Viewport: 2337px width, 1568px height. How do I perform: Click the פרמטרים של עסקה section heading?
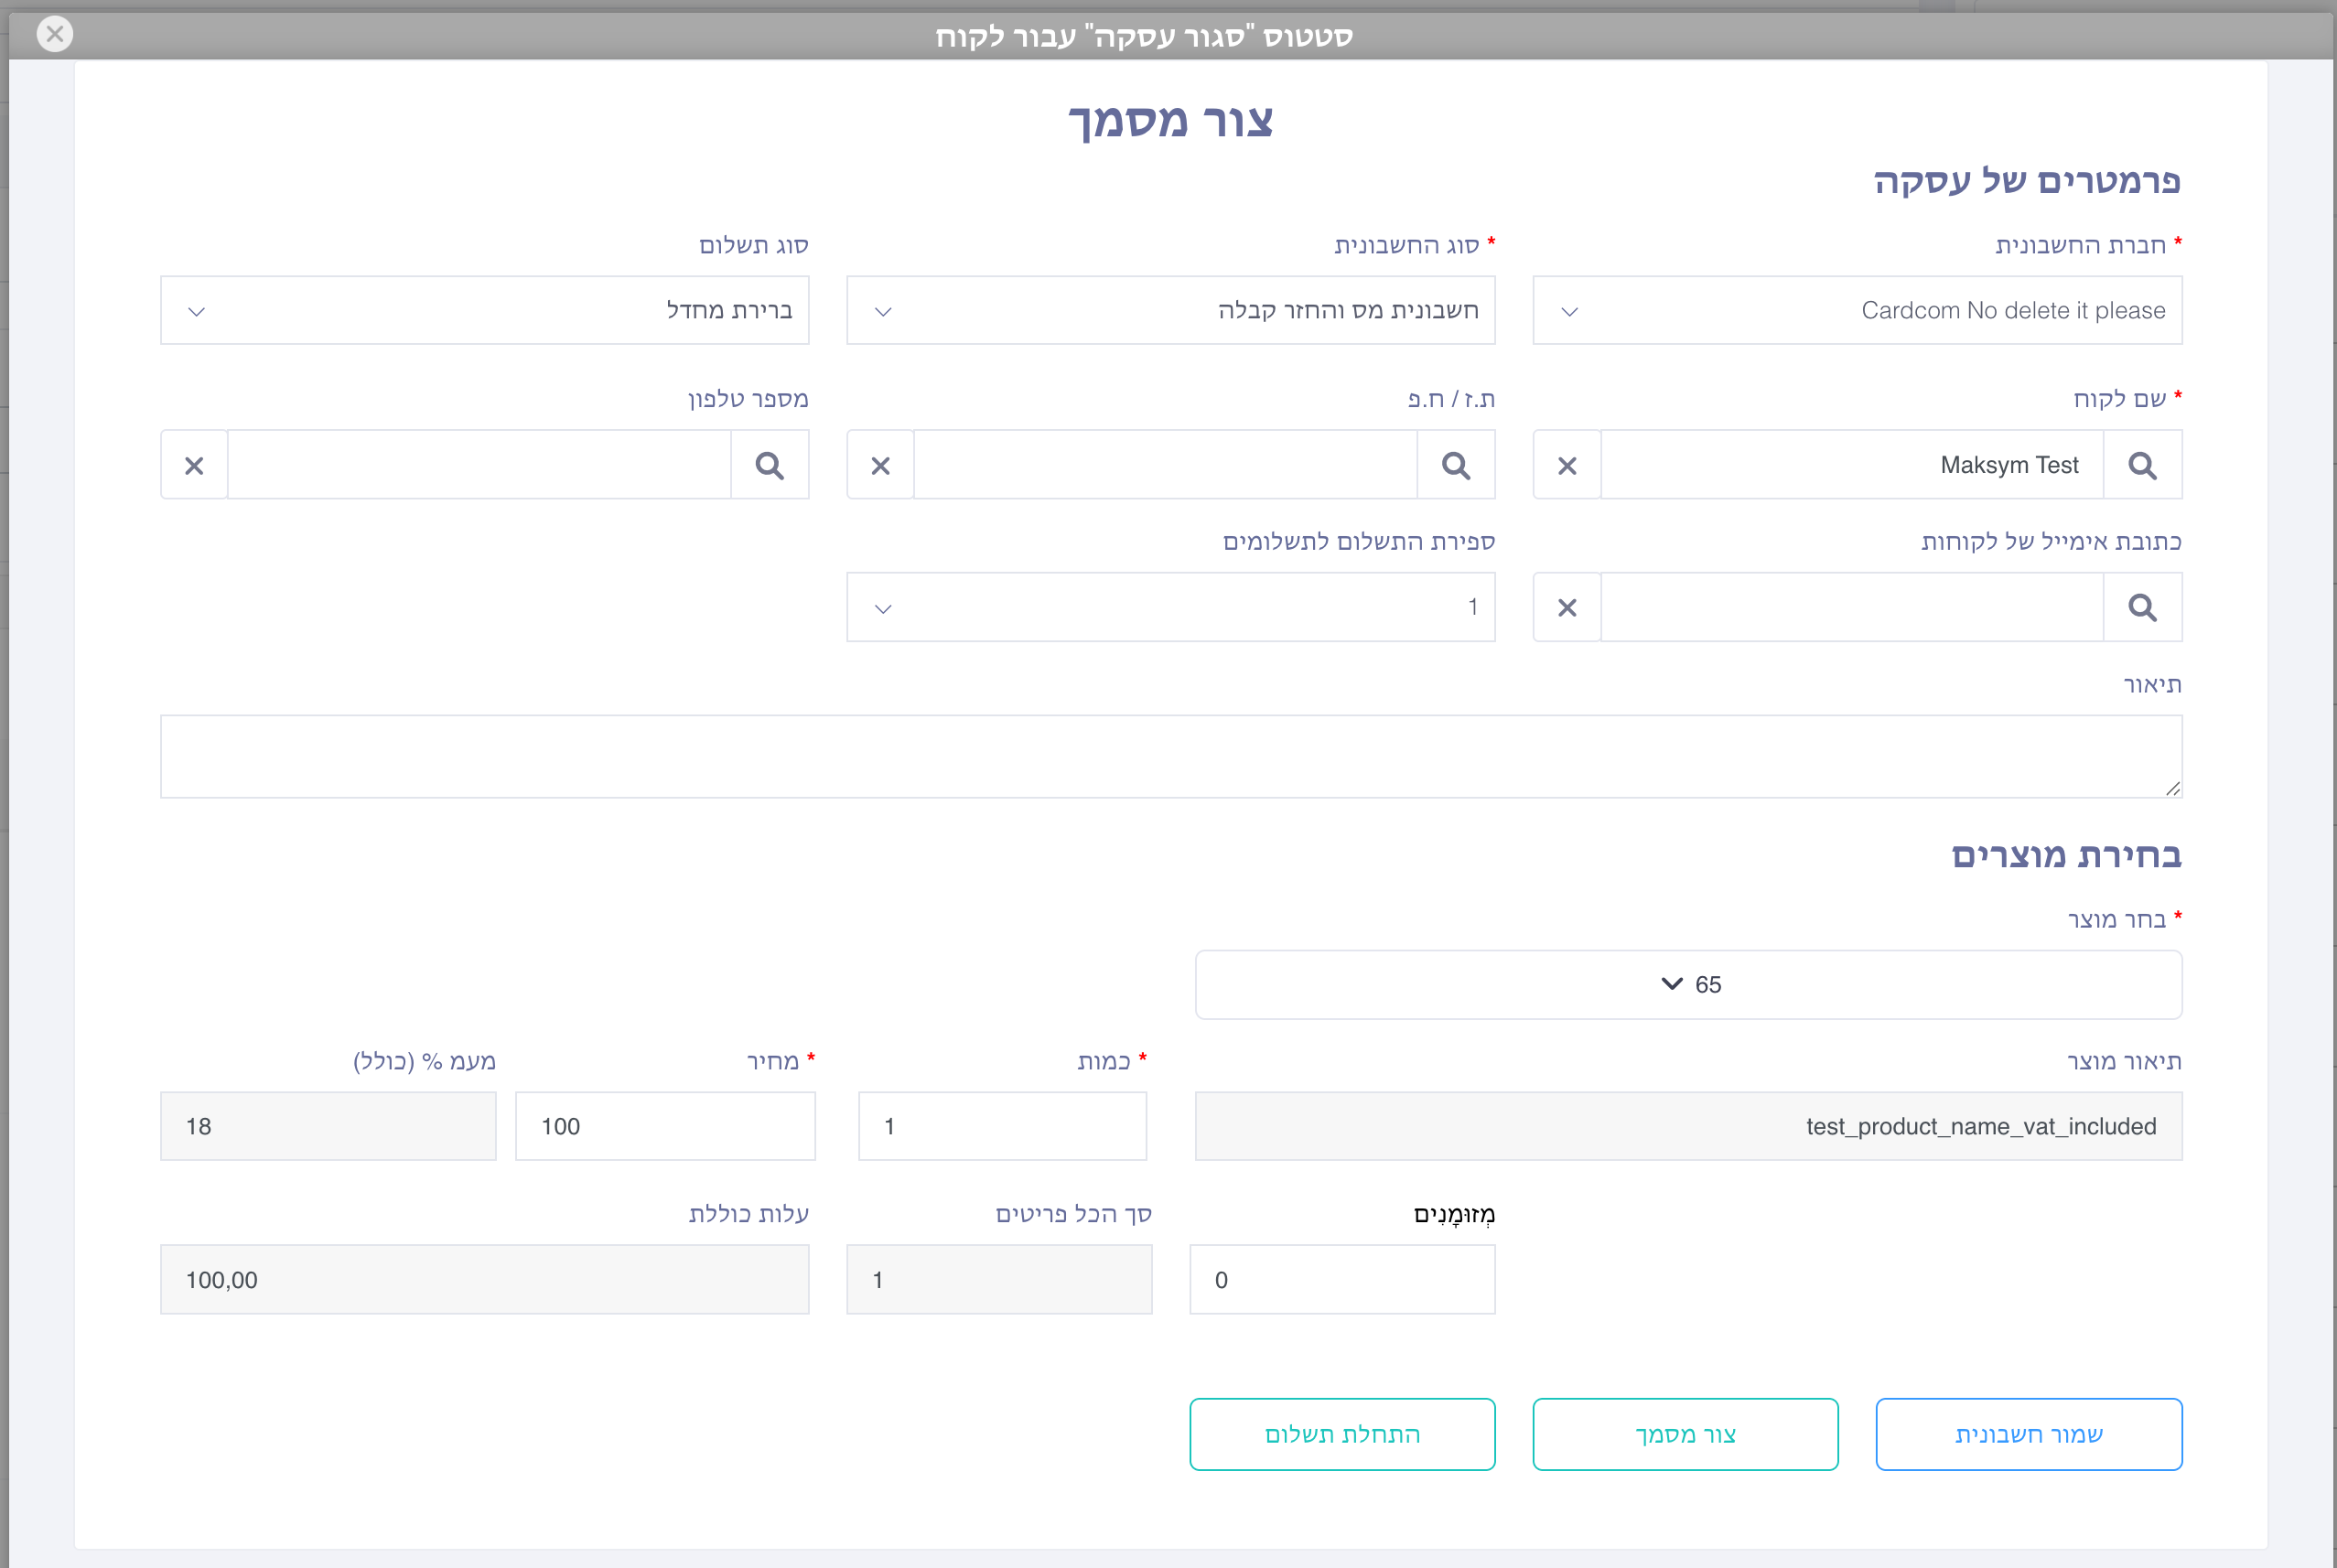tap(2027, 181)
